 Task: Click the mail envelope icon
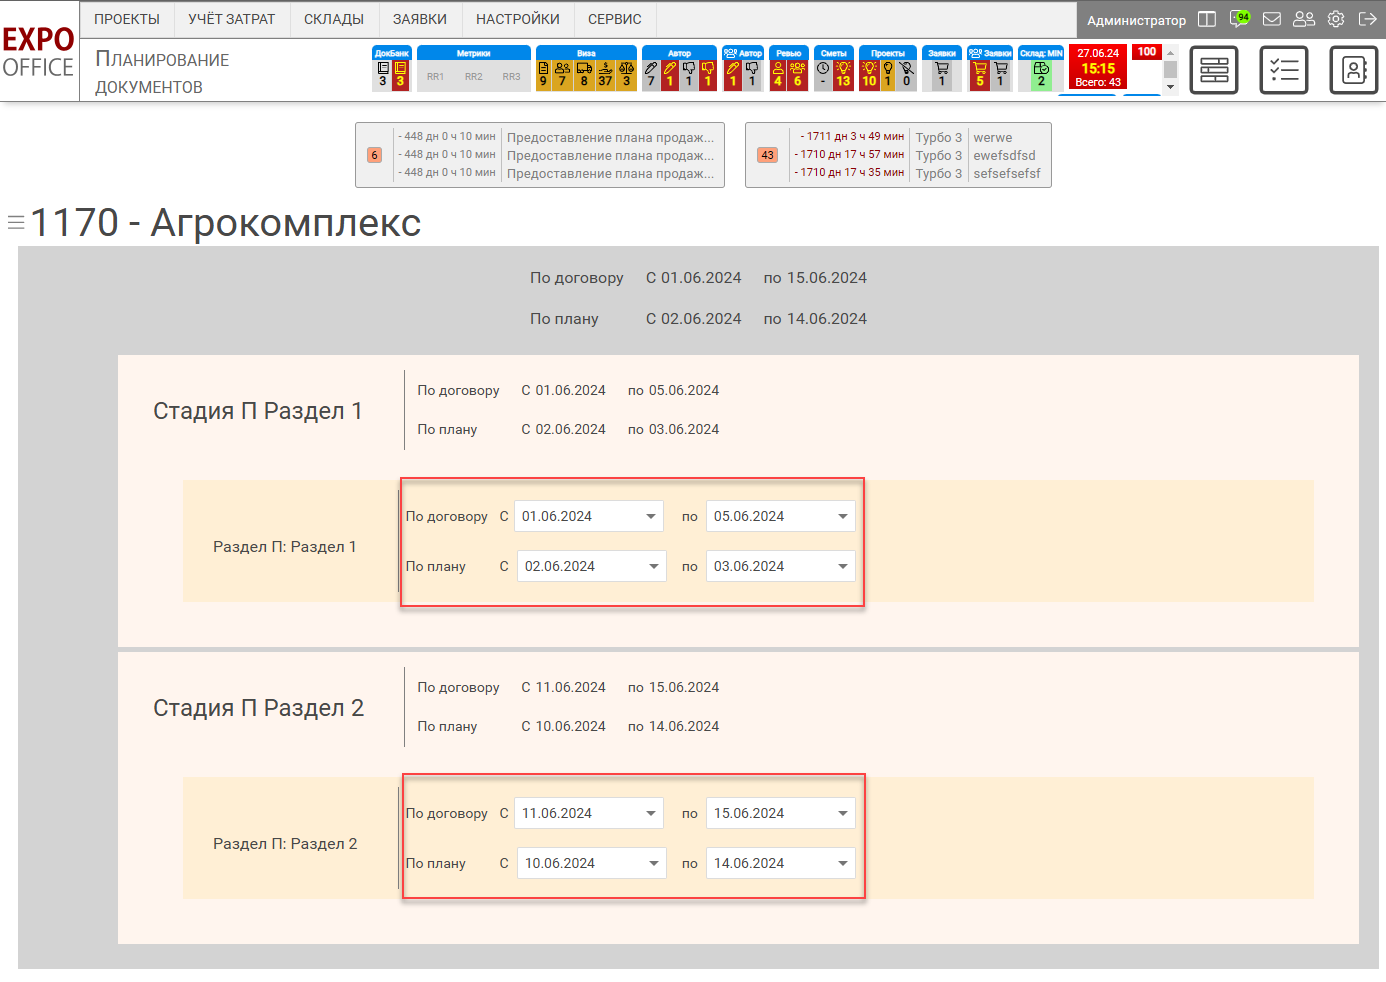coord(1272,19)
